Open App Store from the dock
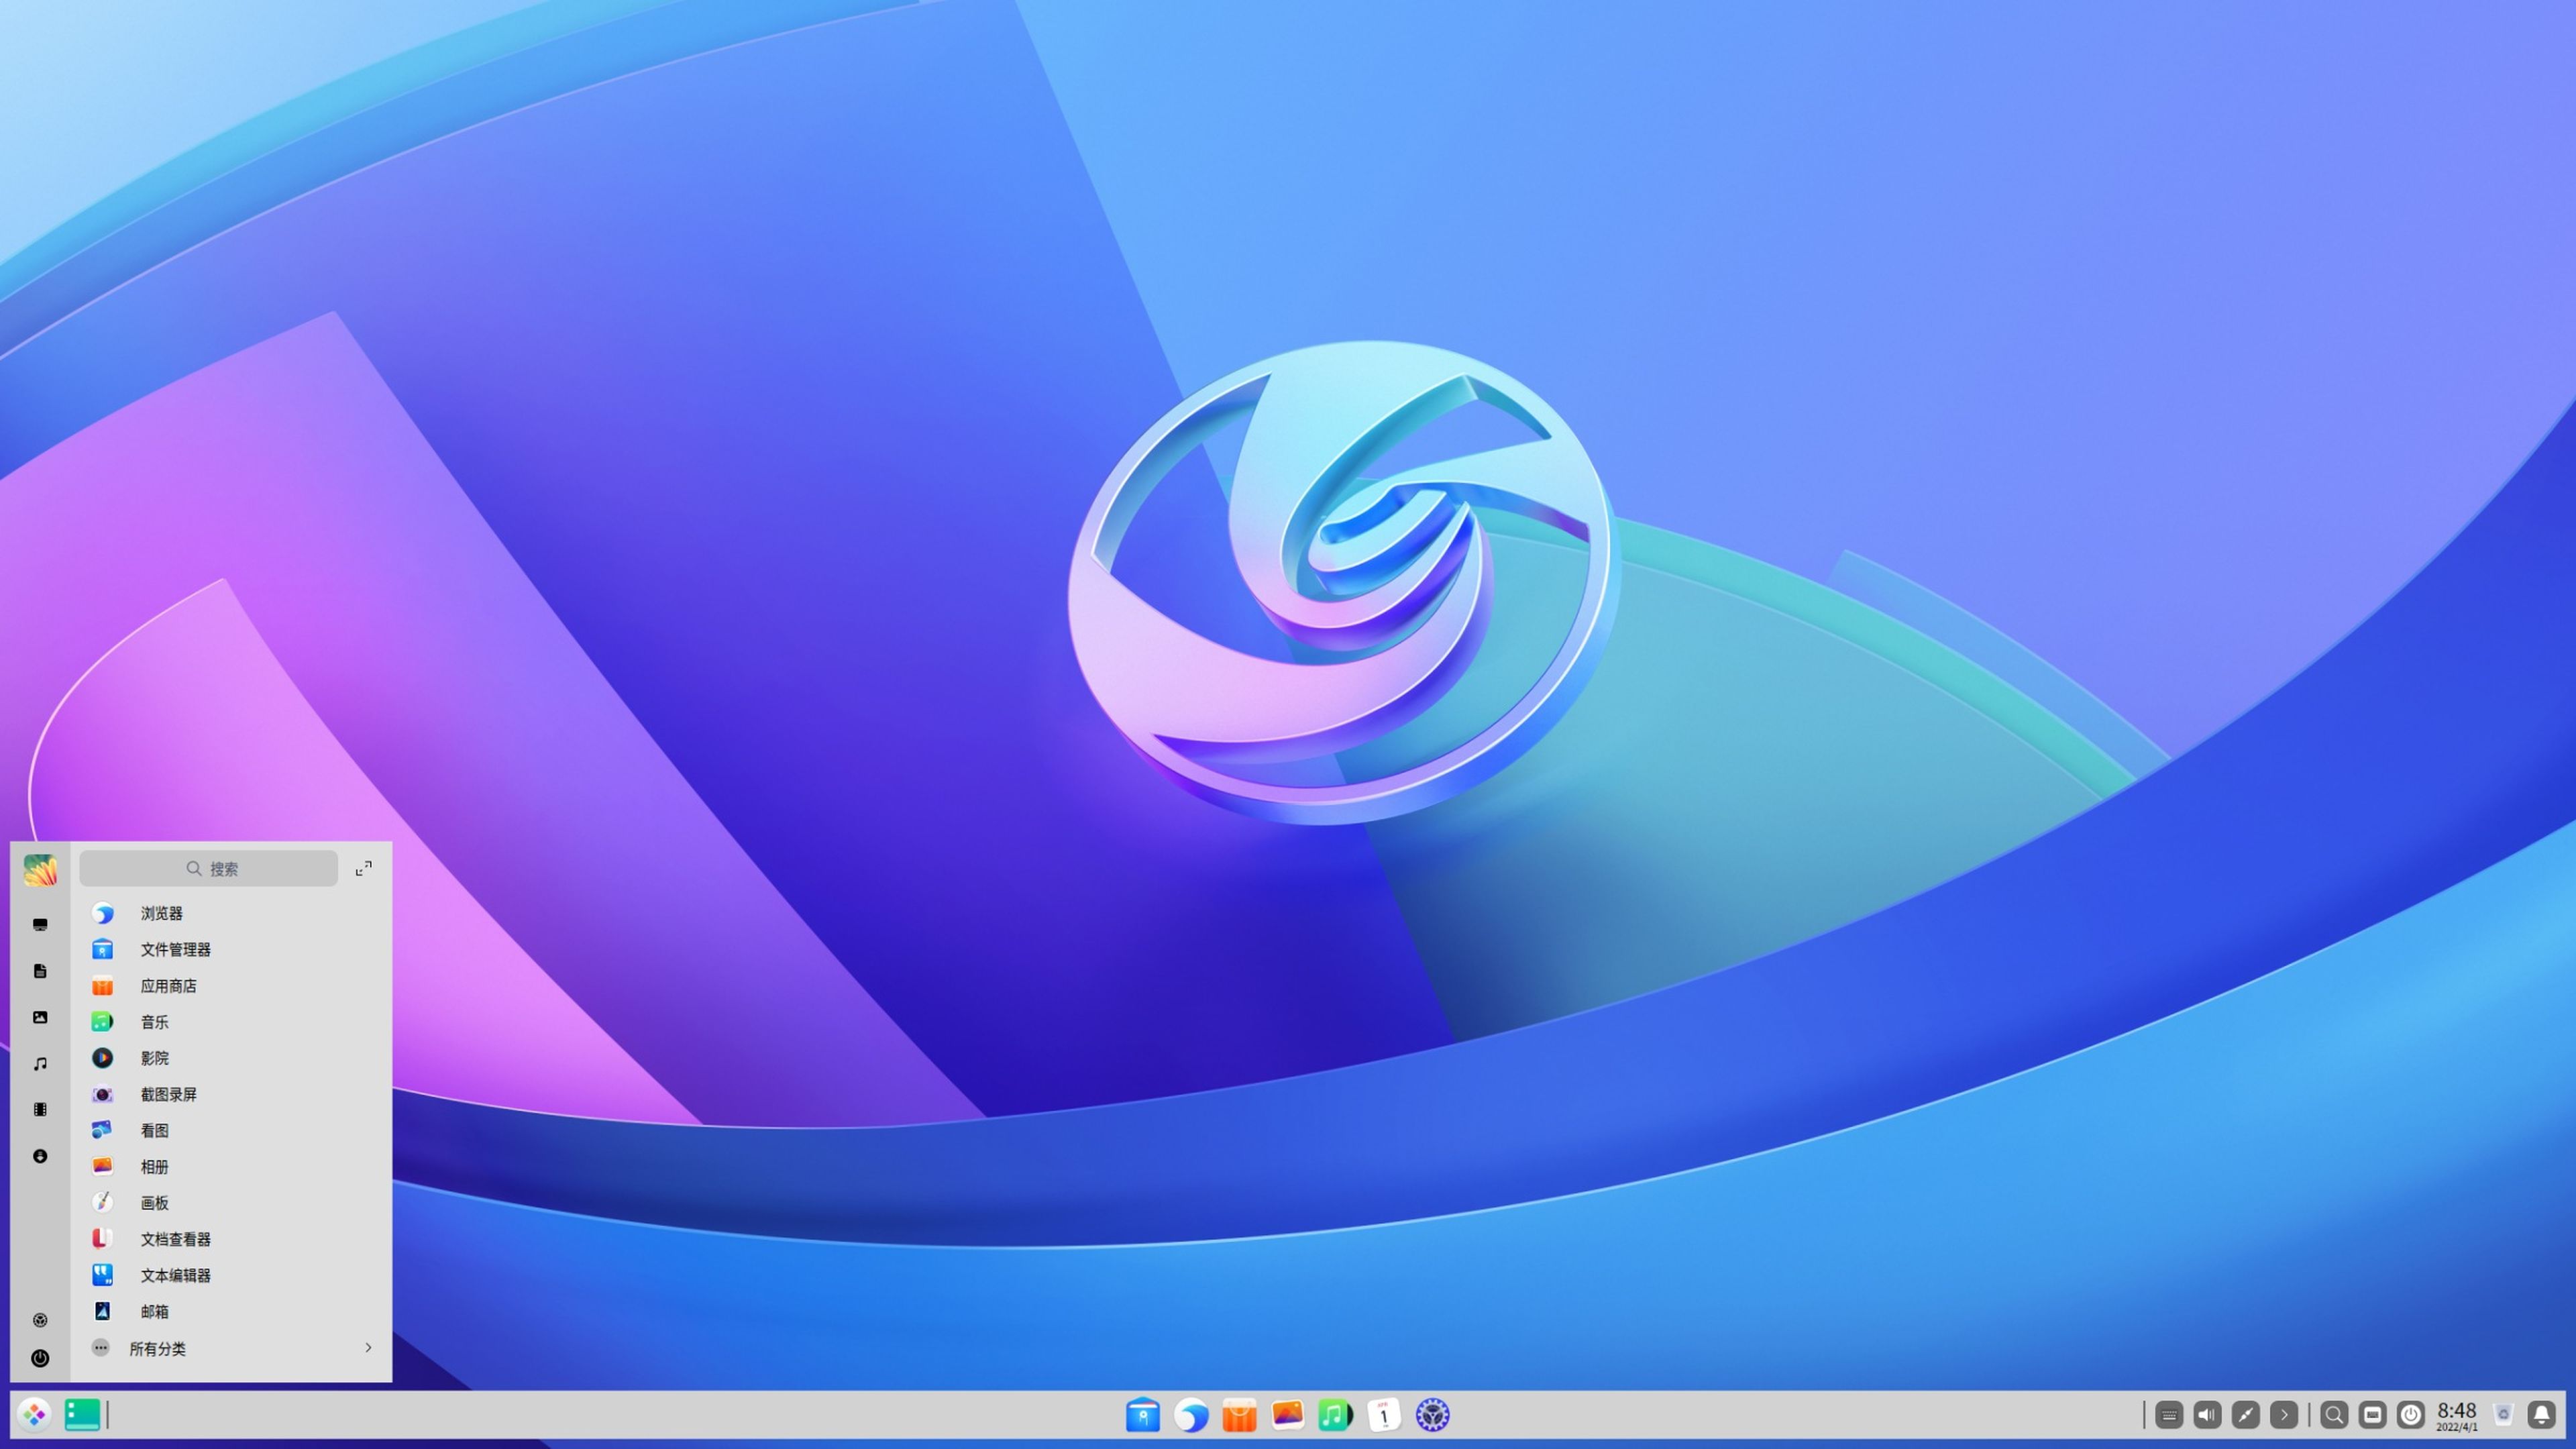Image resolution: width=2576 pixels, height=1449 pixels. 1239,1415
